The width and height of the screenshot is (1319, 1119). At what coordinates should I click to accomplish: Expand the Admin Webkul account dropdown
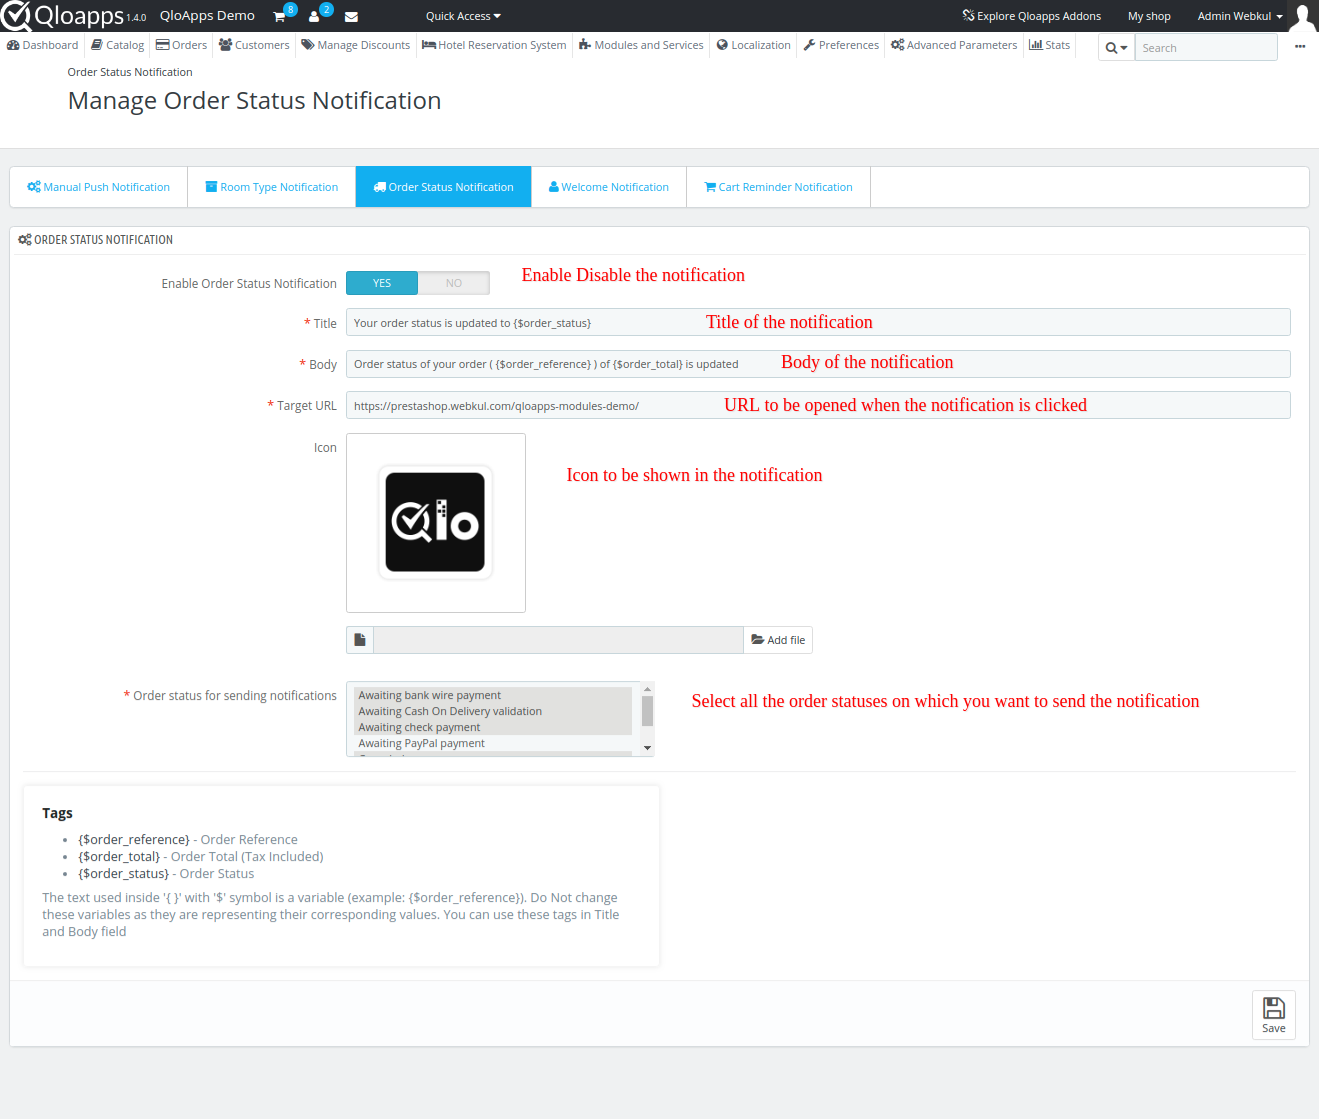point(1240,16)
